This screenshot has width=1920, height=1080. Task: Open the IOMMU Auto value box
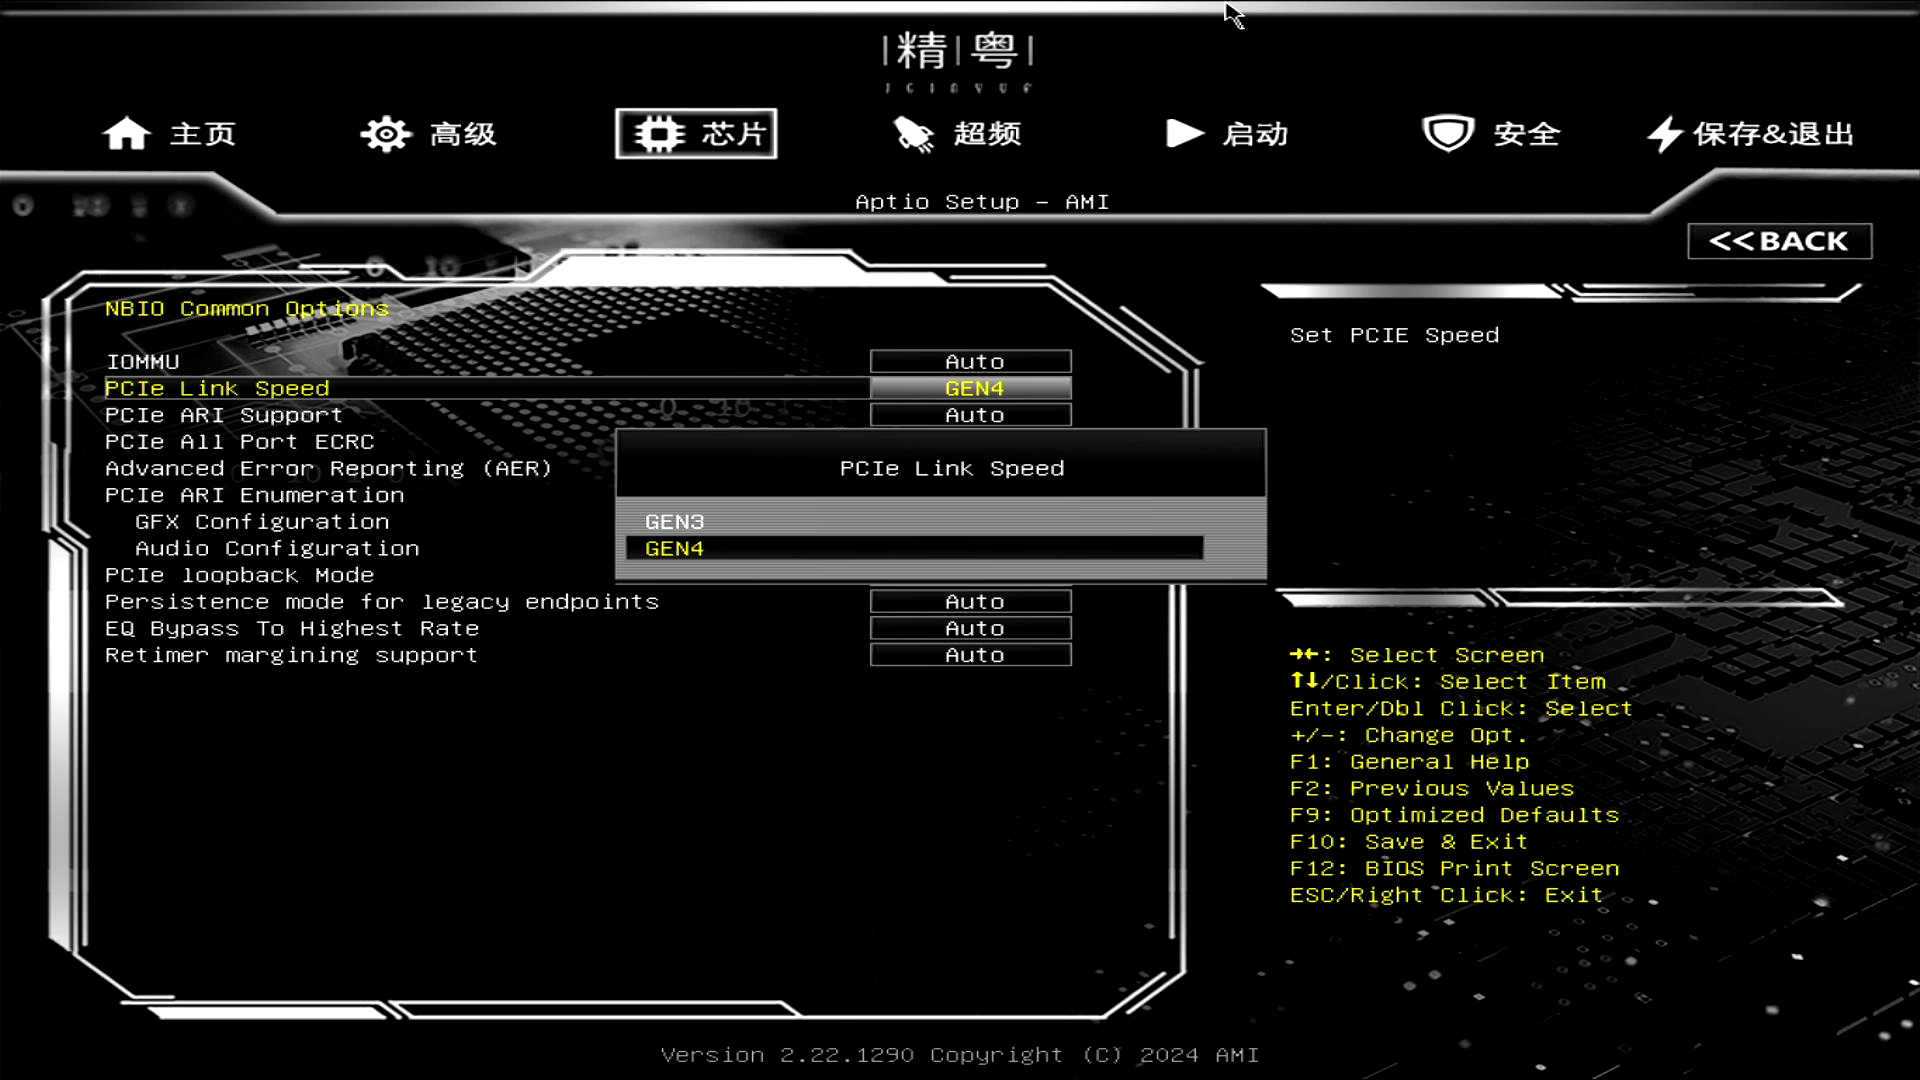tap(970, 362)
